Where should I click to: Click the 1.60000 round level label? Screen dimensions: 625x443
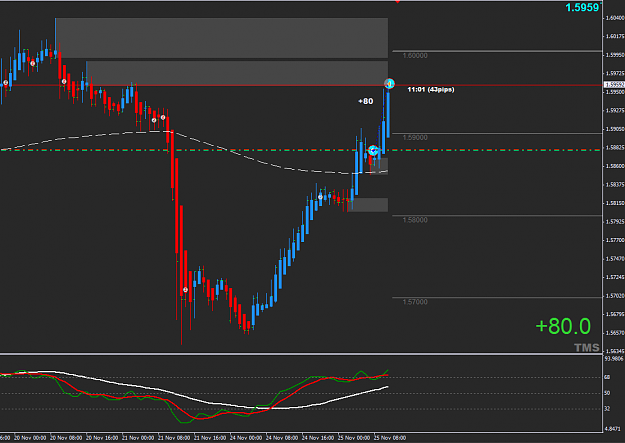coord(415,56)
